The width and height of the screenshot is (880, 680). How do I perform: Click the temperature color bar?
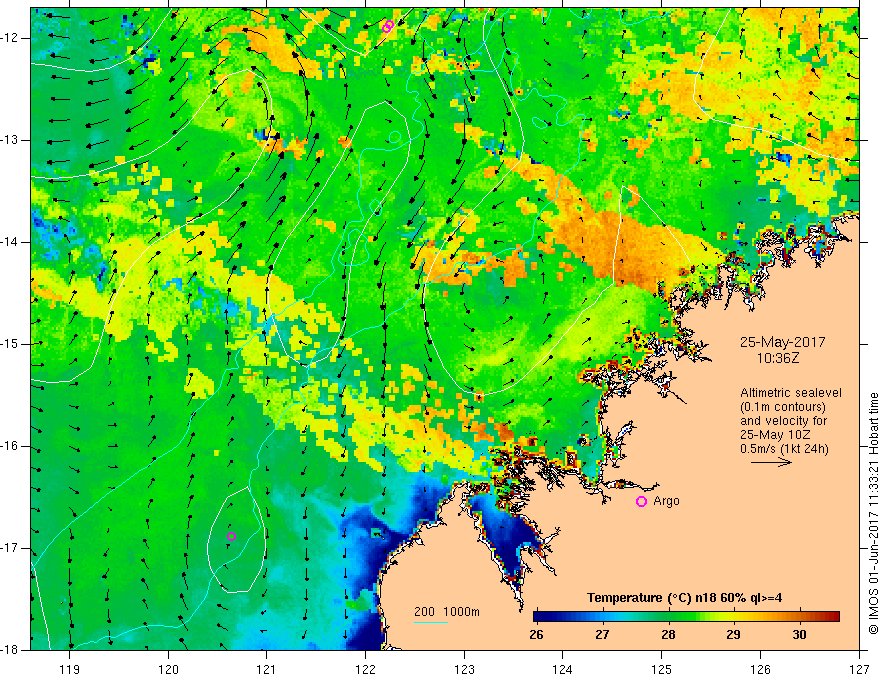click(x=686, y=616)
